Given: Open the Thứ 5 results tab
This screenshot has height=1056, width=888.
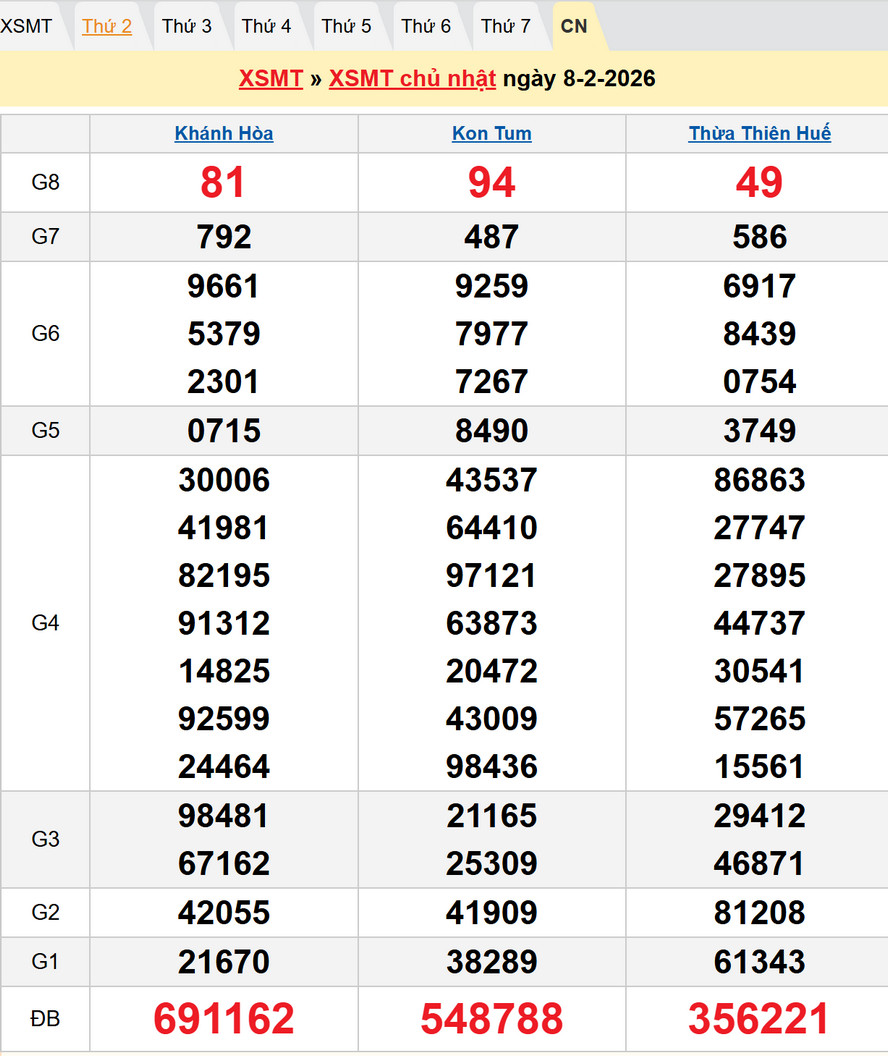Looking at the screenshot, I should [x=347, y=26].
